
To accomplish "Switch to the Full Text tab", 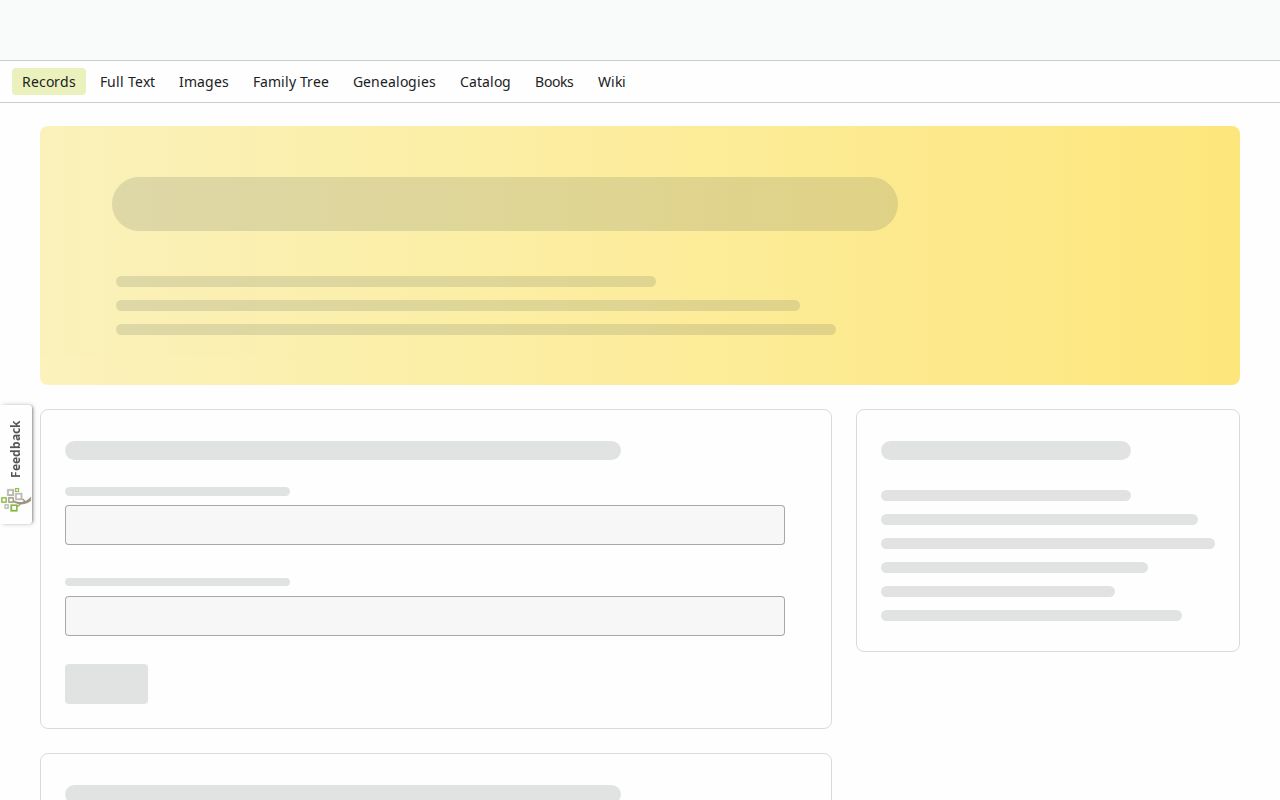I will [x=127, y=82].
